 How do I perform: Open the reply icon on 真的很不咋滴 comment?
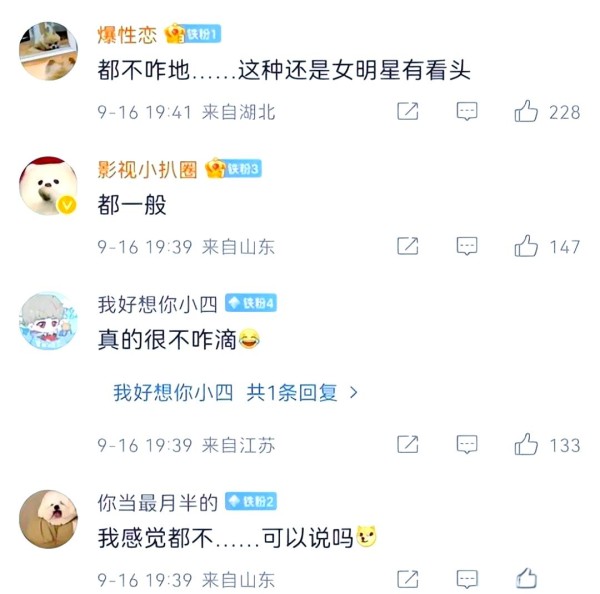(x=467, y=445)
